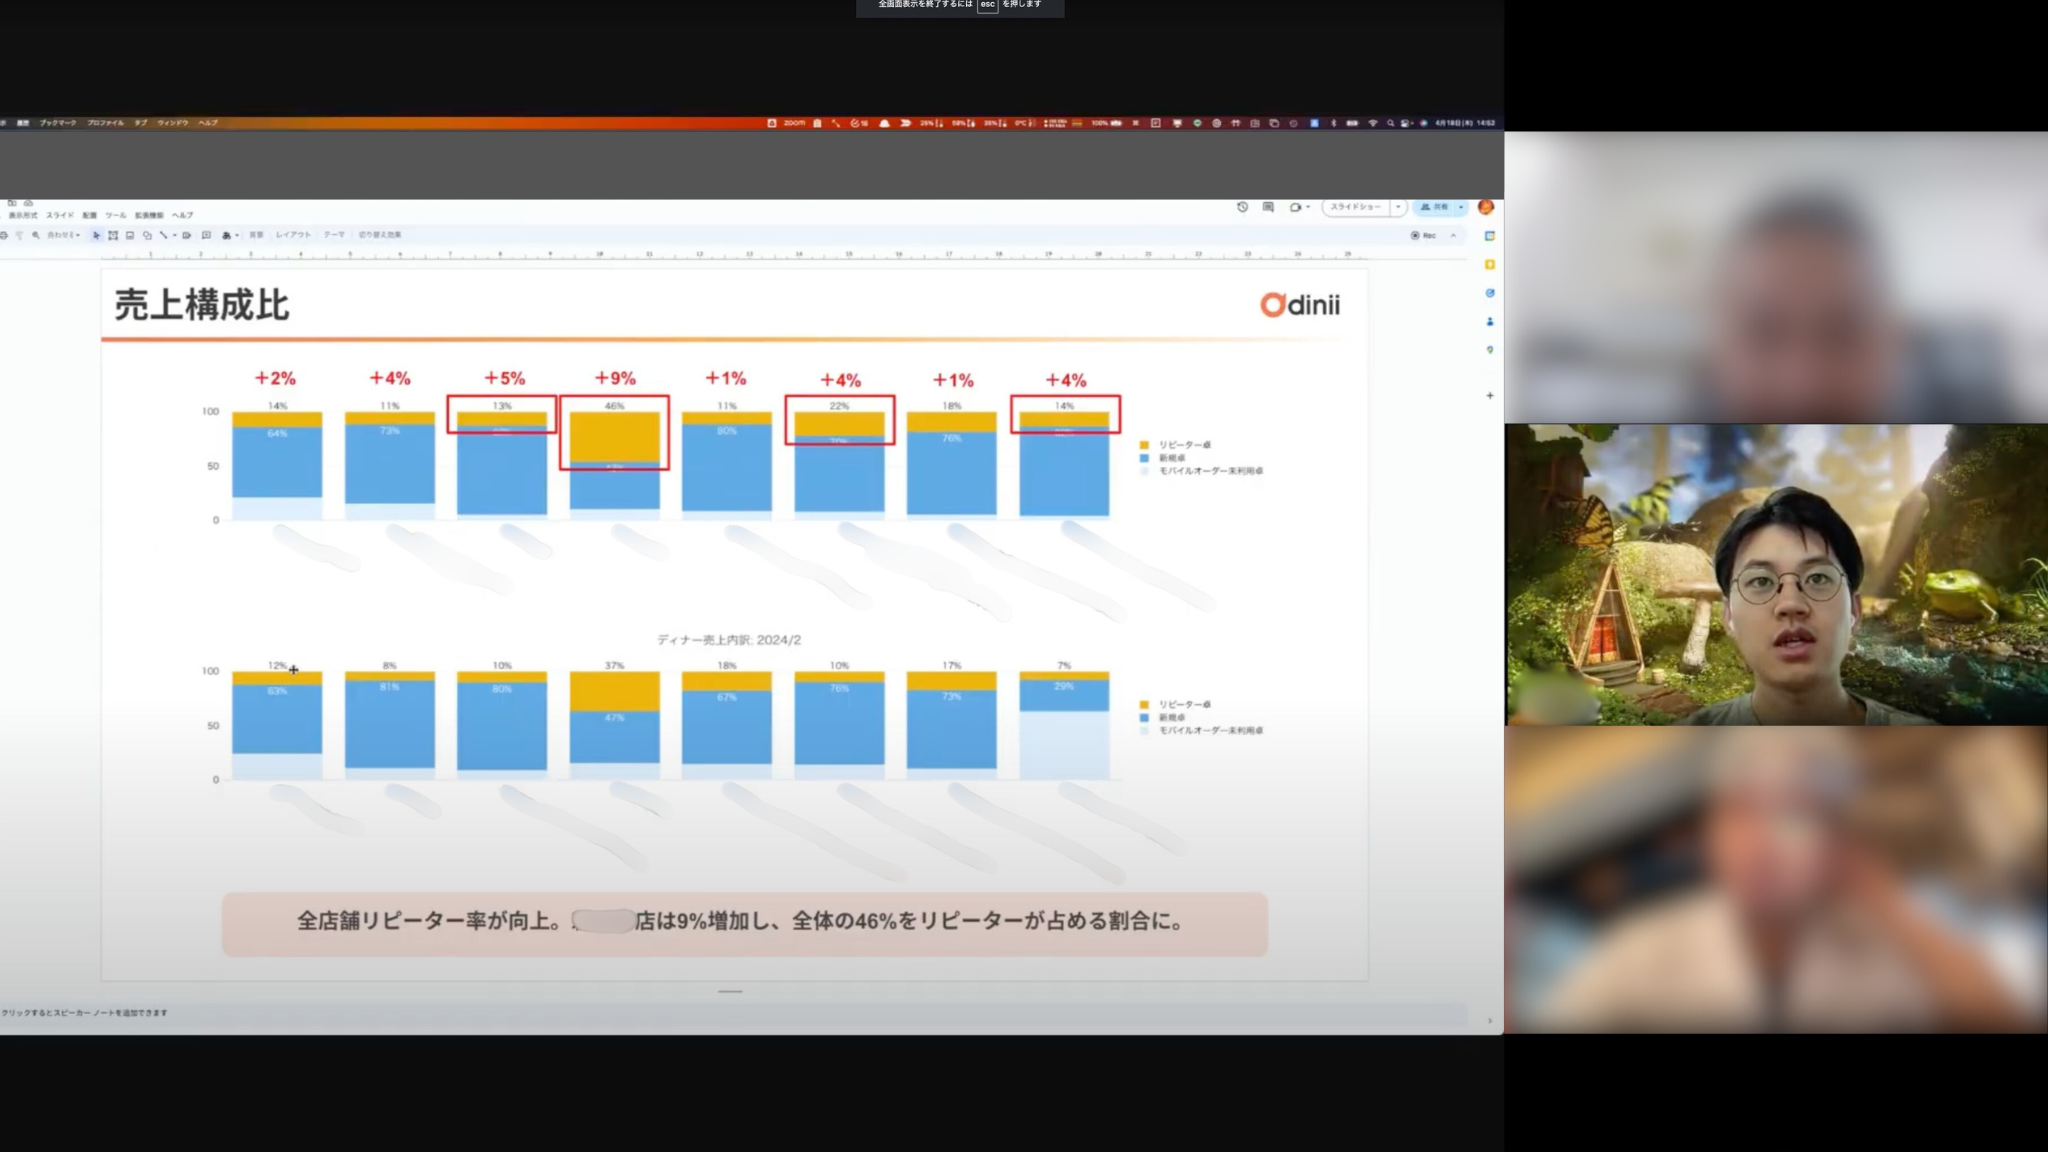Select the shape tool icon
2048x1152 pixels.
tap(147, 235)
